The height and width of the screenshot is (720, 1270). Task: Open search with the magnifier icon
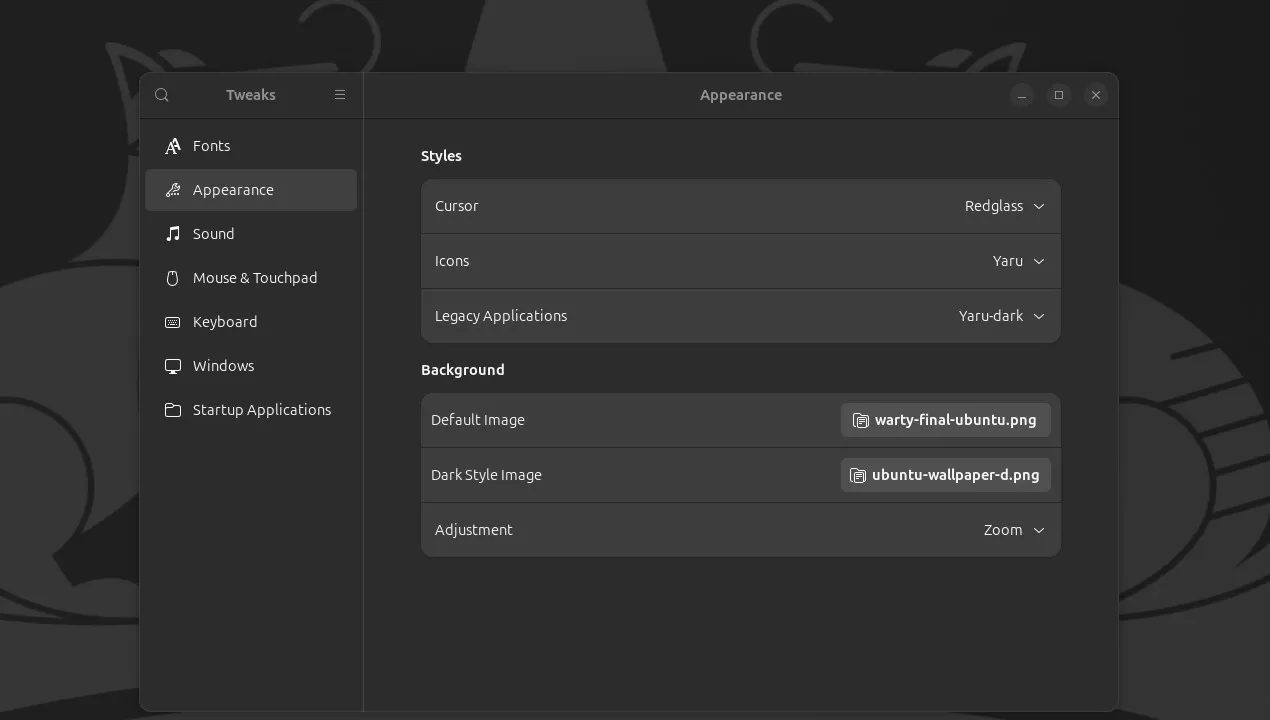(x=161, y=94)
